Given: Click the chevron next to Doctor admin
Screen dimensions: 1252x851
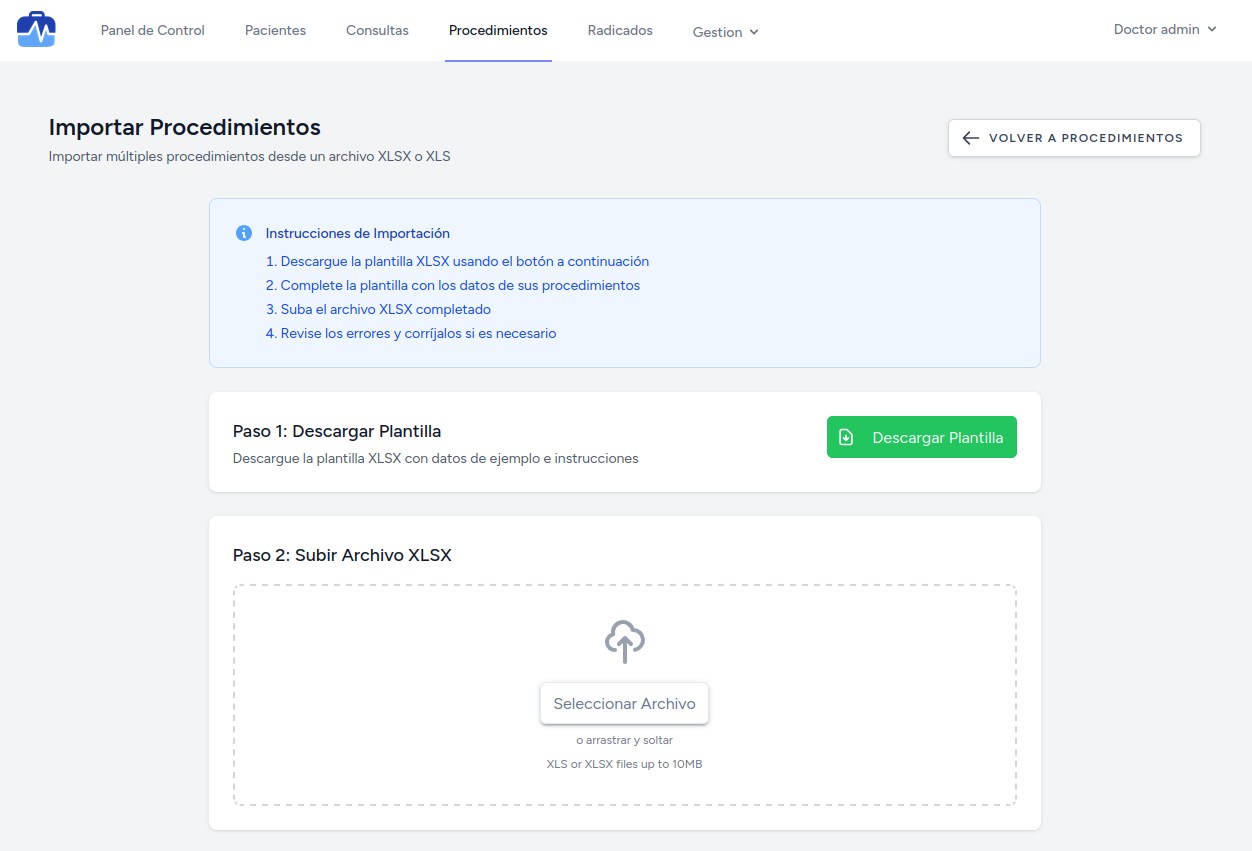Looking at the screenshot, I should 1212,30.
